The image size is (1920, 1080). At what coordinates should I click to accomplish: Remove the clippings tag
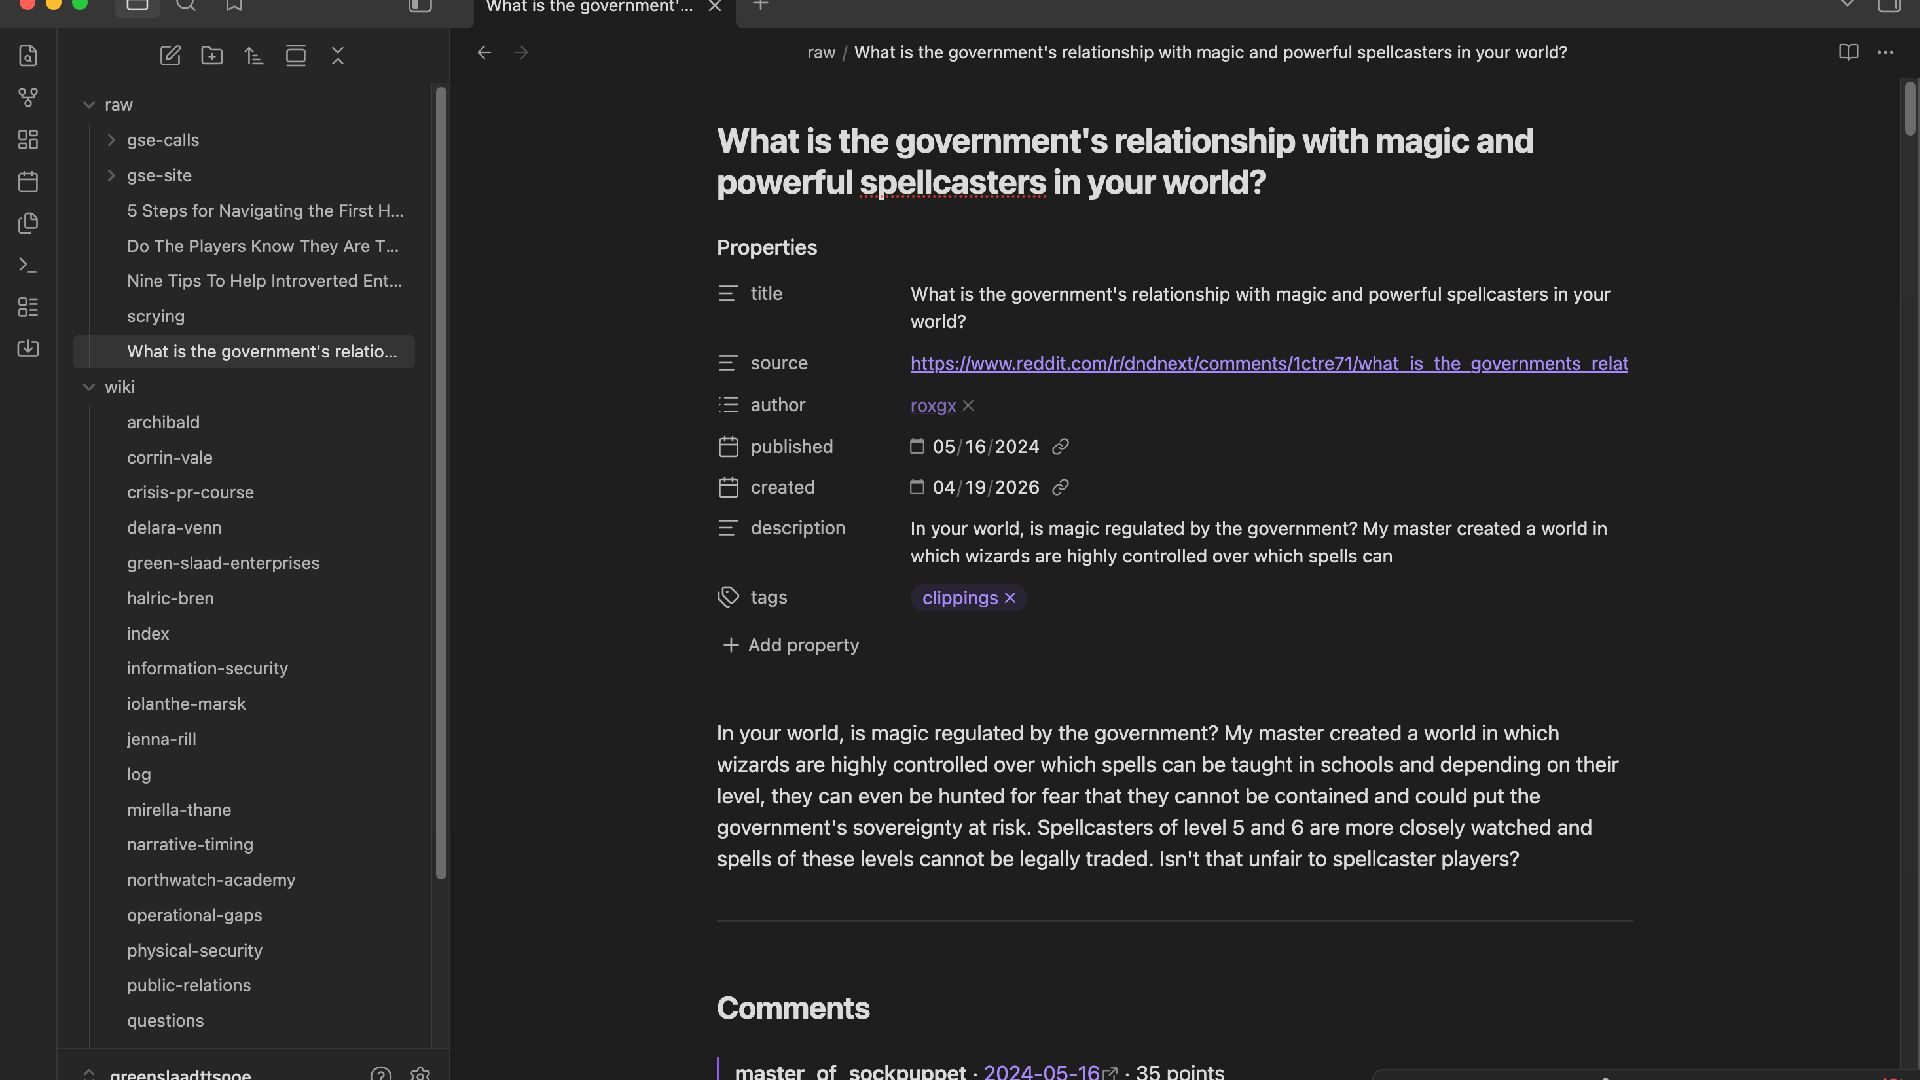click(1010, 598)
